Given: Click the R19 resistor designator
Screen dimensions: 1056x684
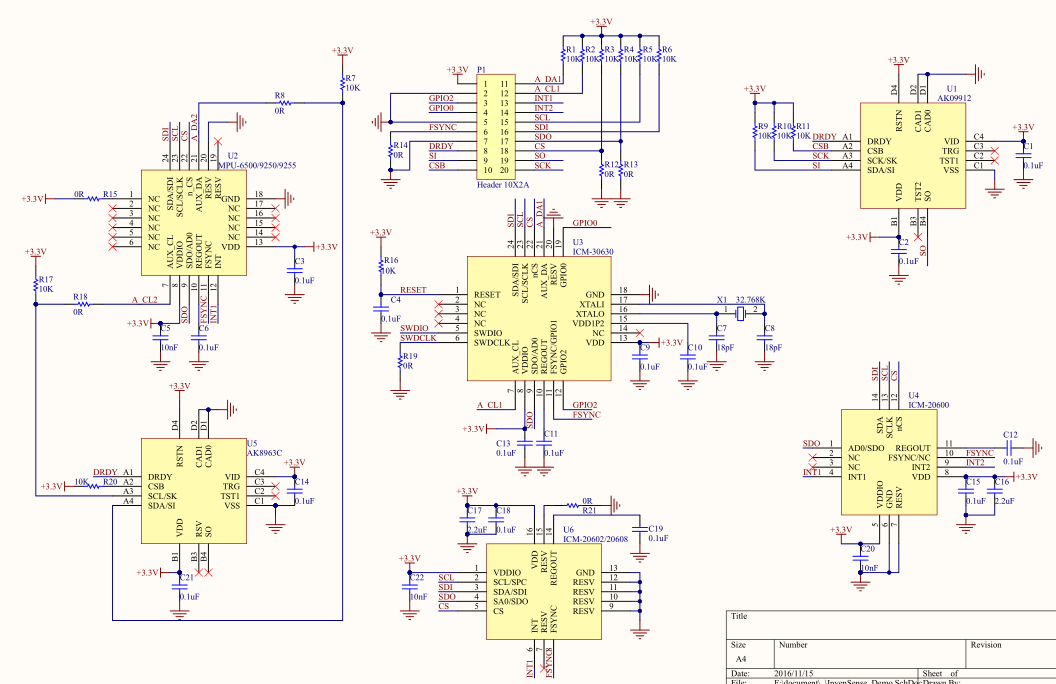Looking at the screenshot, I should (409, 356).
